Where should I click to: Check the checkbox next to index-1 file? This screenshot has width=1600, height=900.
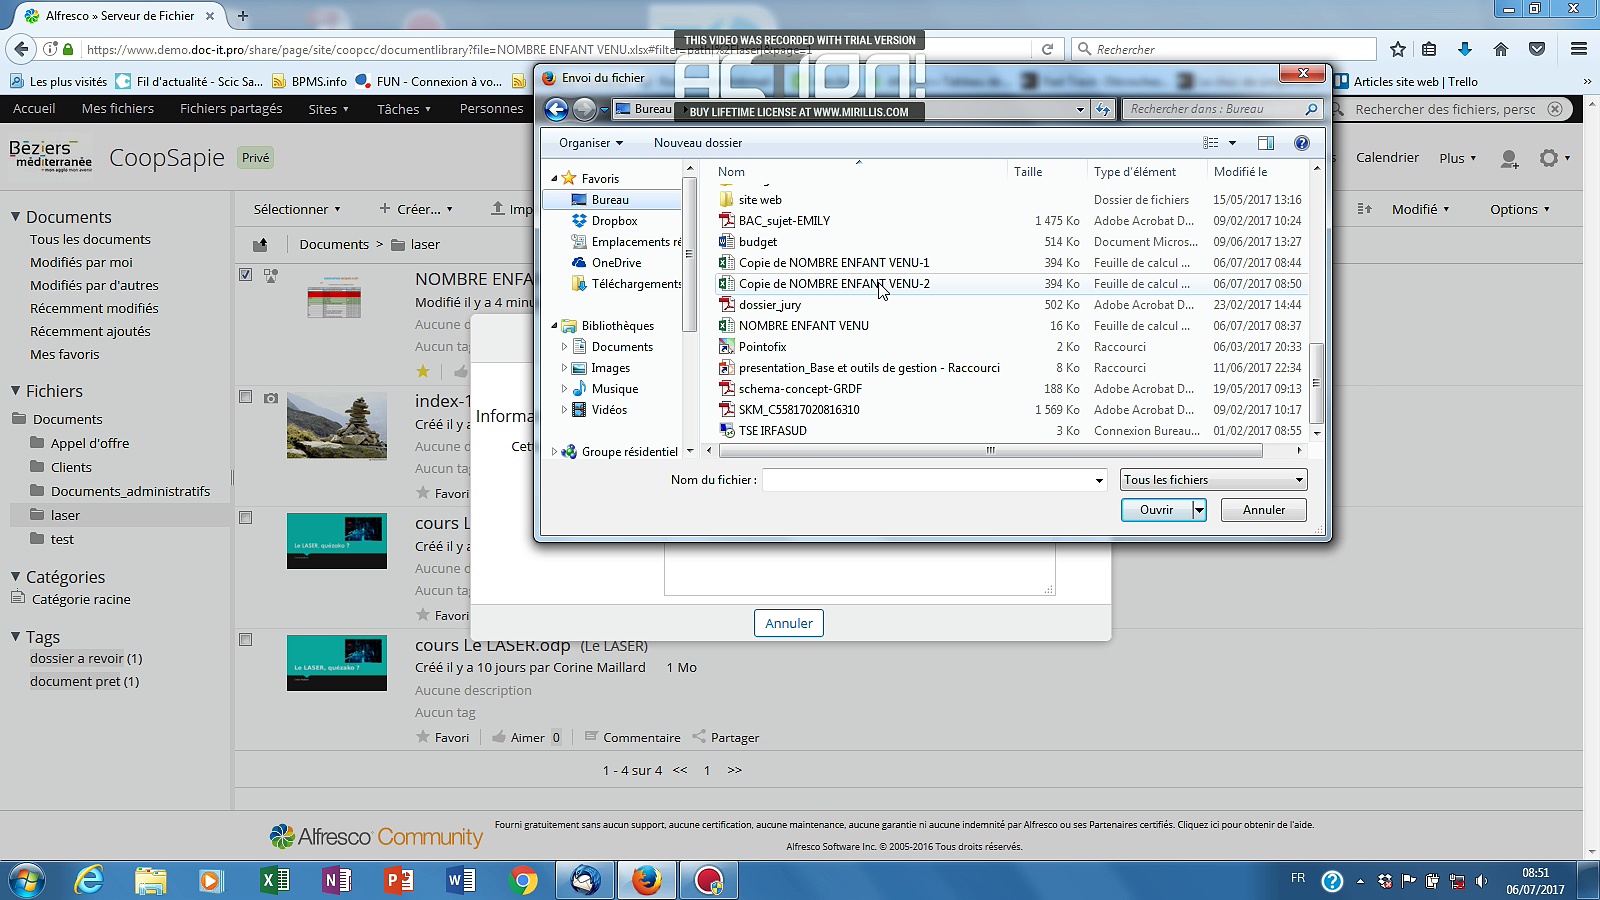[x=245, y=397]
